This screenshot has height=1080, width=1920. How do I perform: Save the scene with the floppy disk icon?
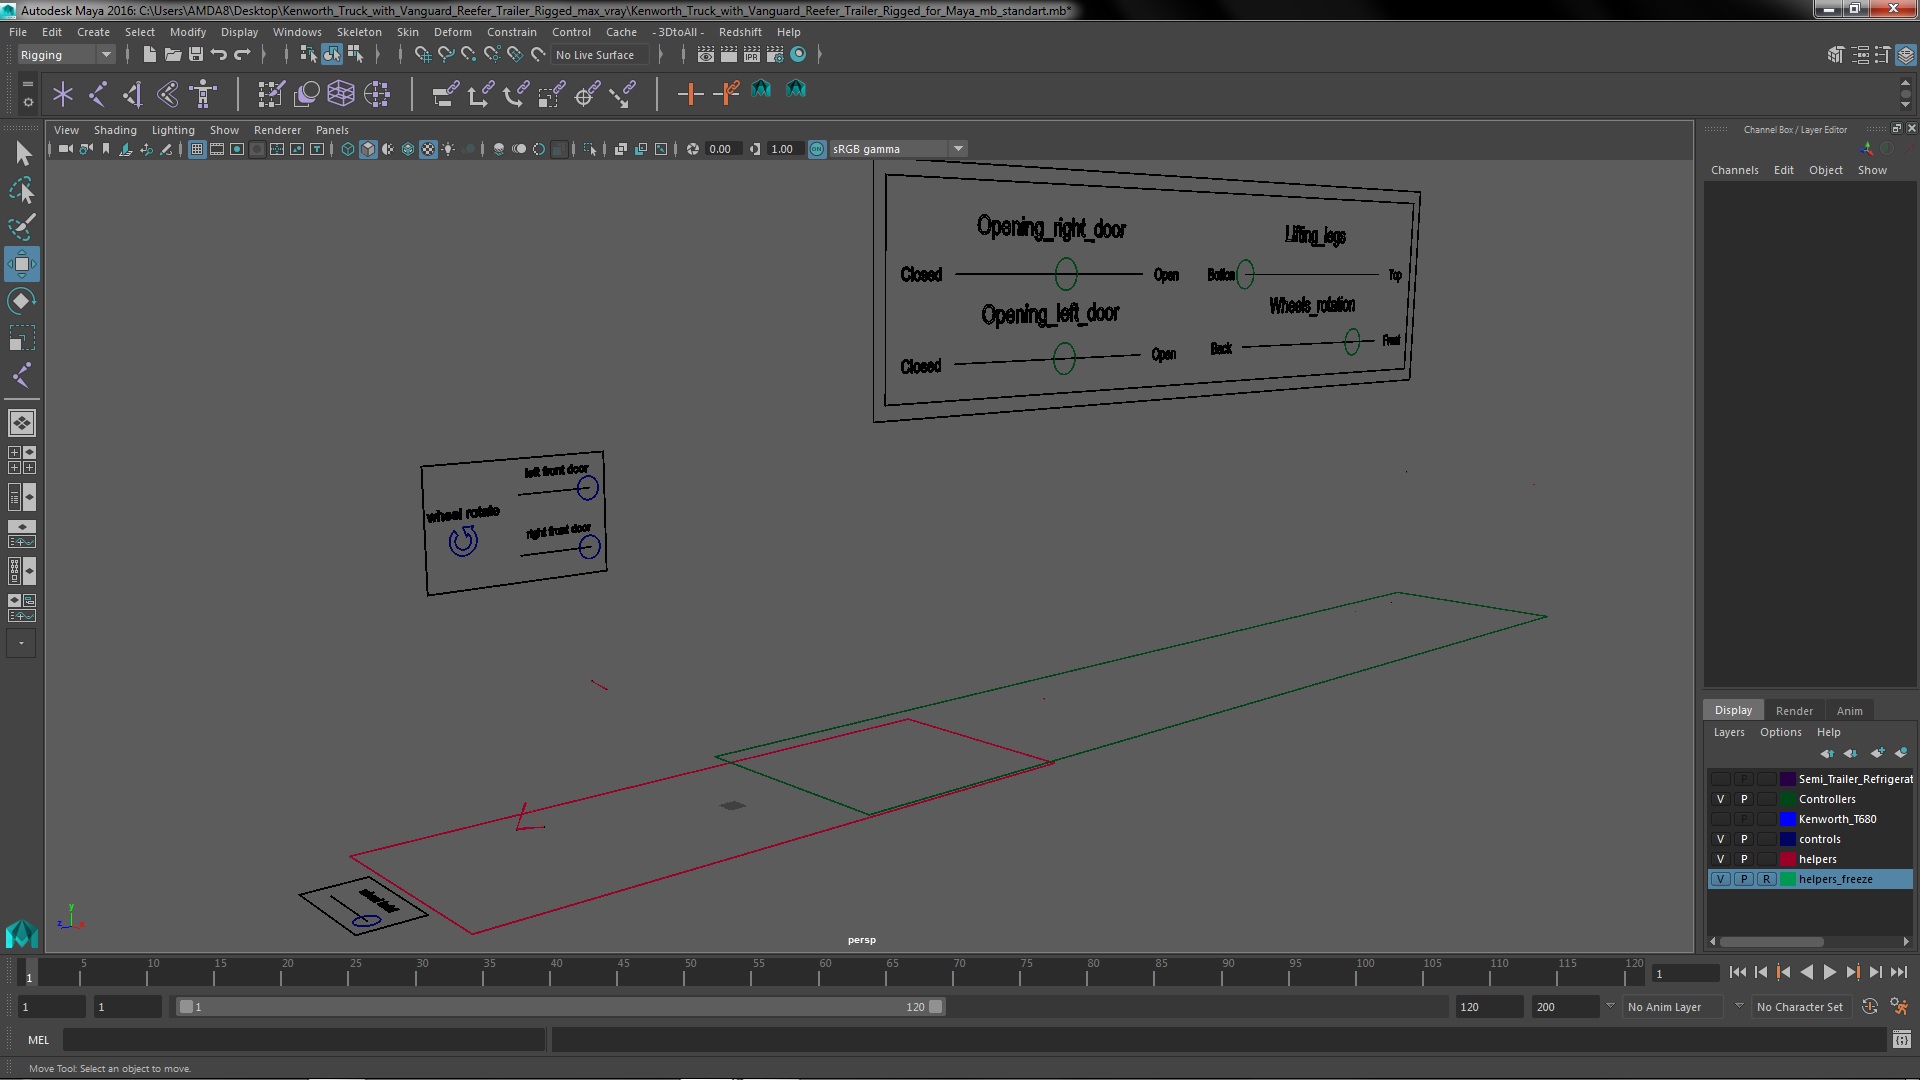(x=196, y=55)
